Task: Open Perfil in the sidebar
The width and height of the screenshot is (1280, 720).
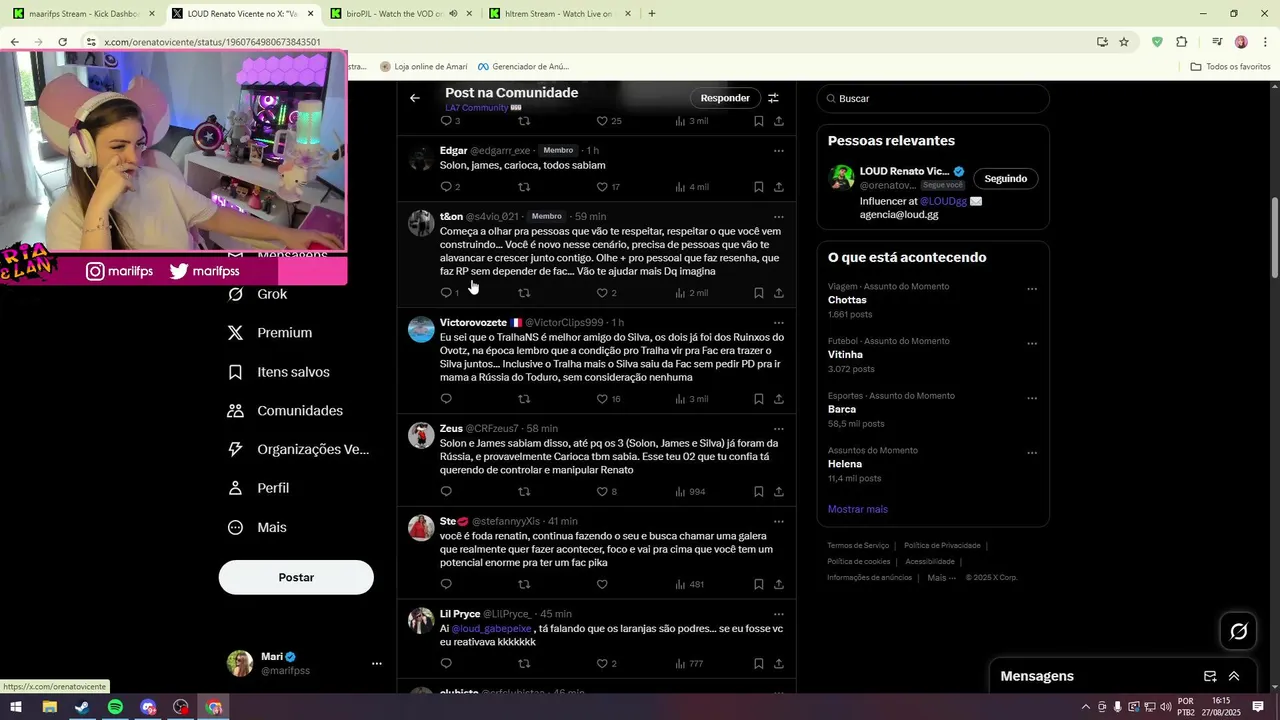Action: coord(259,488)
